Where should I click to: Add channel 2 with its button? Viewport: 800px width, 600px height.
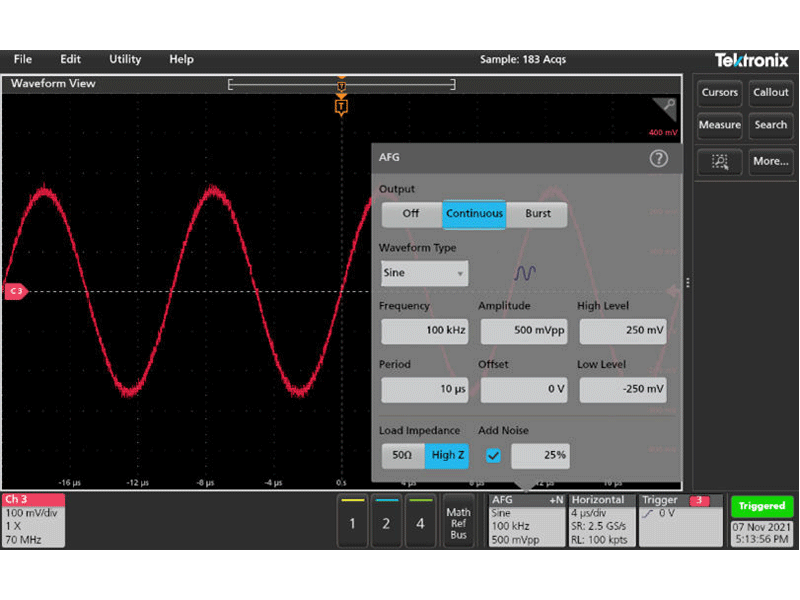pos(386,520)
